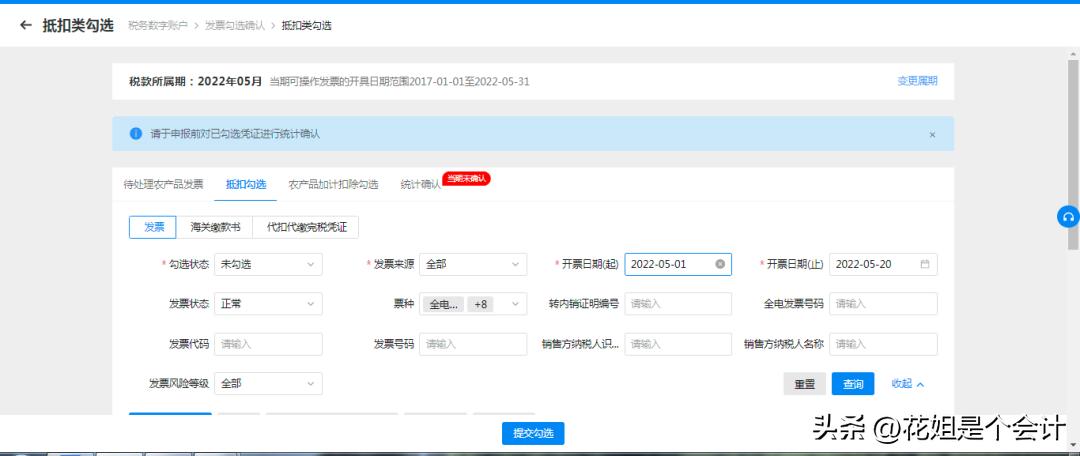Open the headset customer service button
The width and height of the screenshot is (1080, 456).
1068,216
